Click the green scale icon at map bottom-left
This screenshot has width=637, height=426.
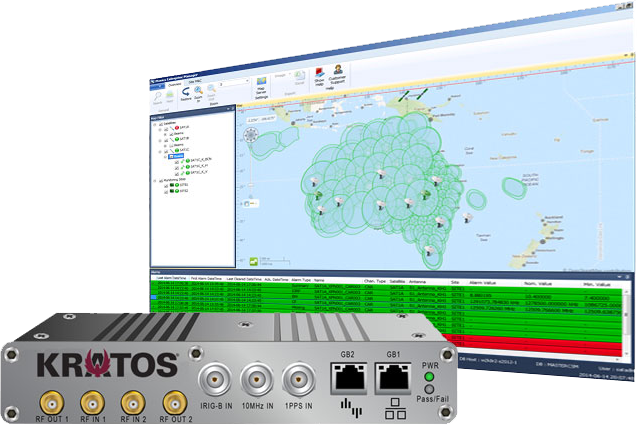click(254, 261)
